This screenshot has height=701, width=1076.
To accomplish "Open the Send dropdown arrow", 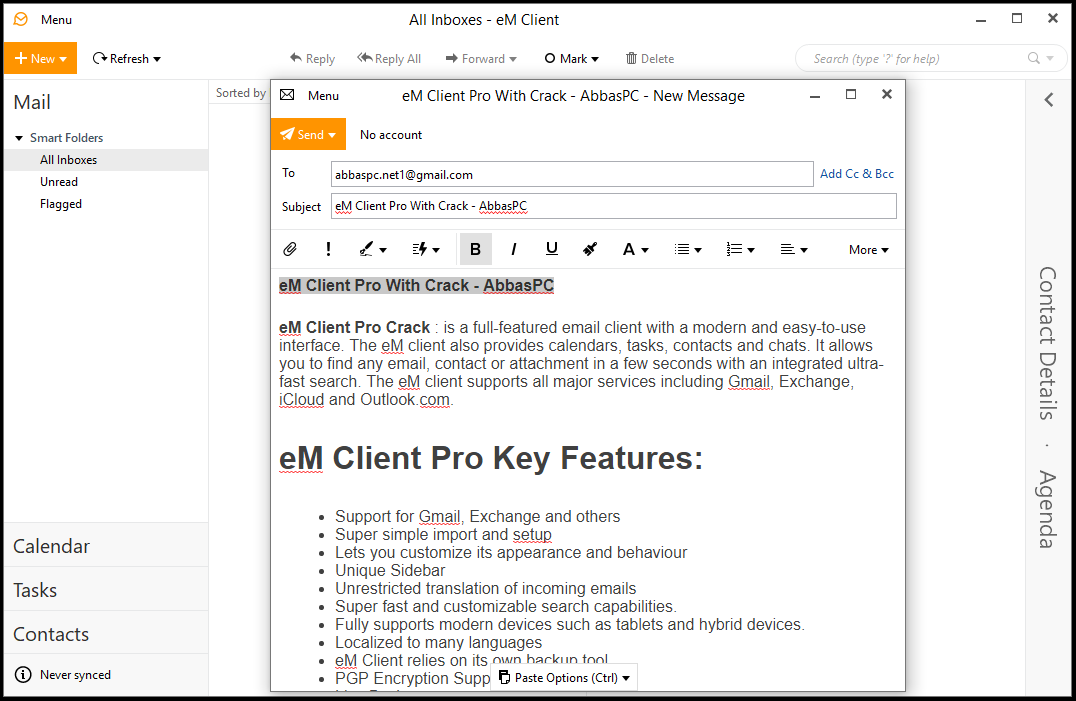I will 333,135.
